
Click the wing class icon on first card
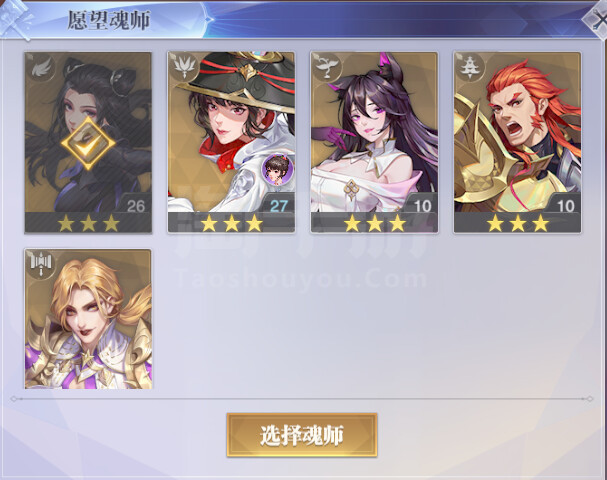point(40,67)
